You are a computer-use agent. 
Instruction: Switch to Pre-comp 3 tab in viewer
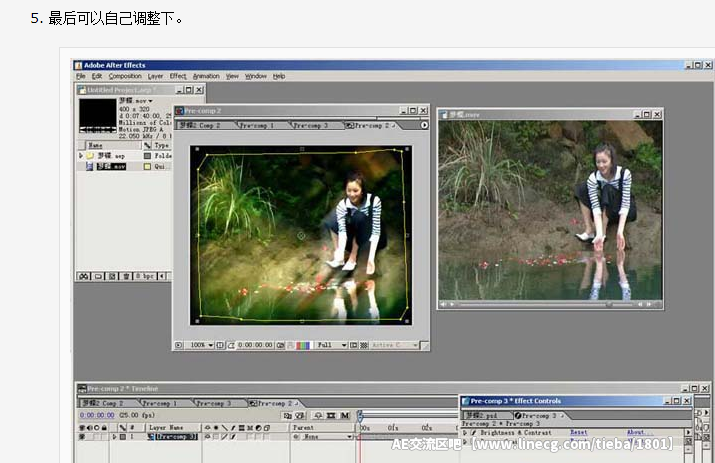point(311,125)
